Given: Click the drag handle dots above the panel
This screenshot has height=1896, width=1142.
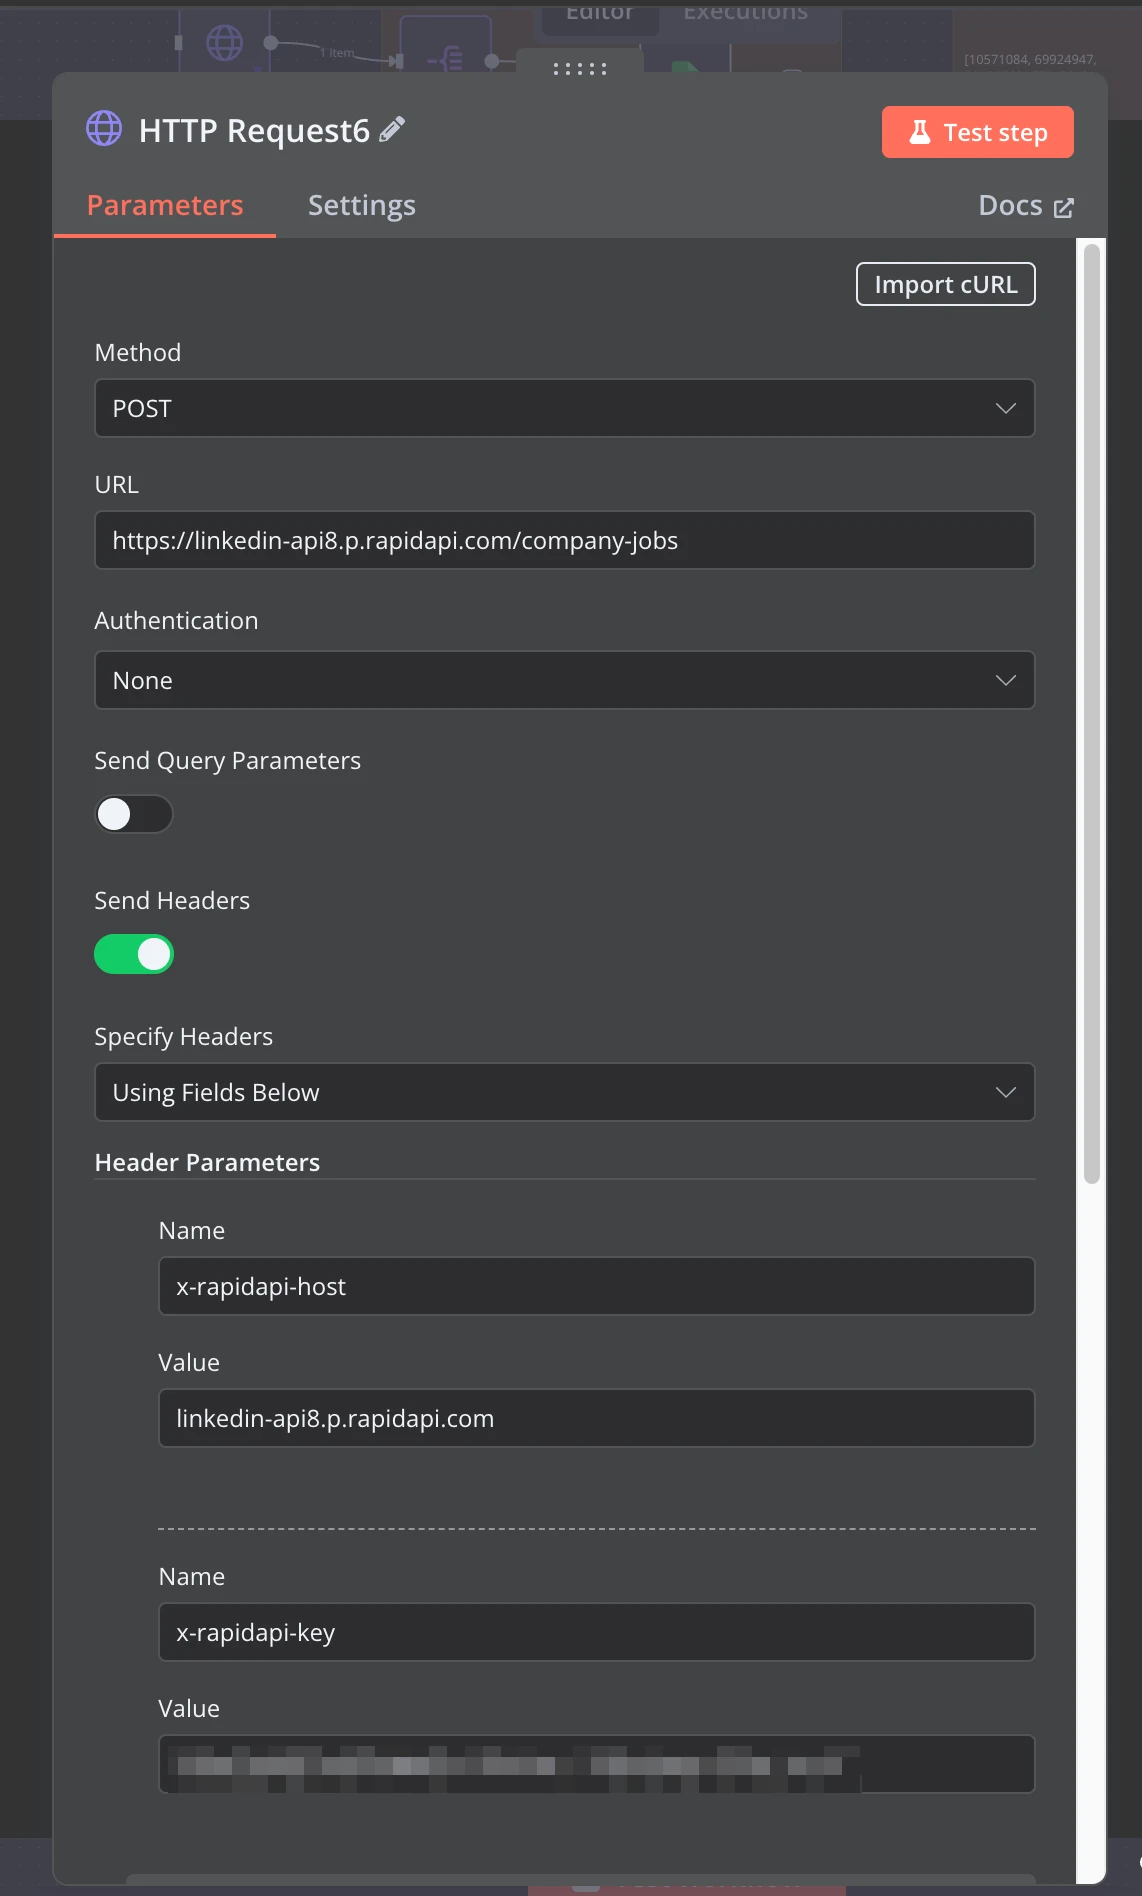Looking at the screenshot, I should coord(580,69).
